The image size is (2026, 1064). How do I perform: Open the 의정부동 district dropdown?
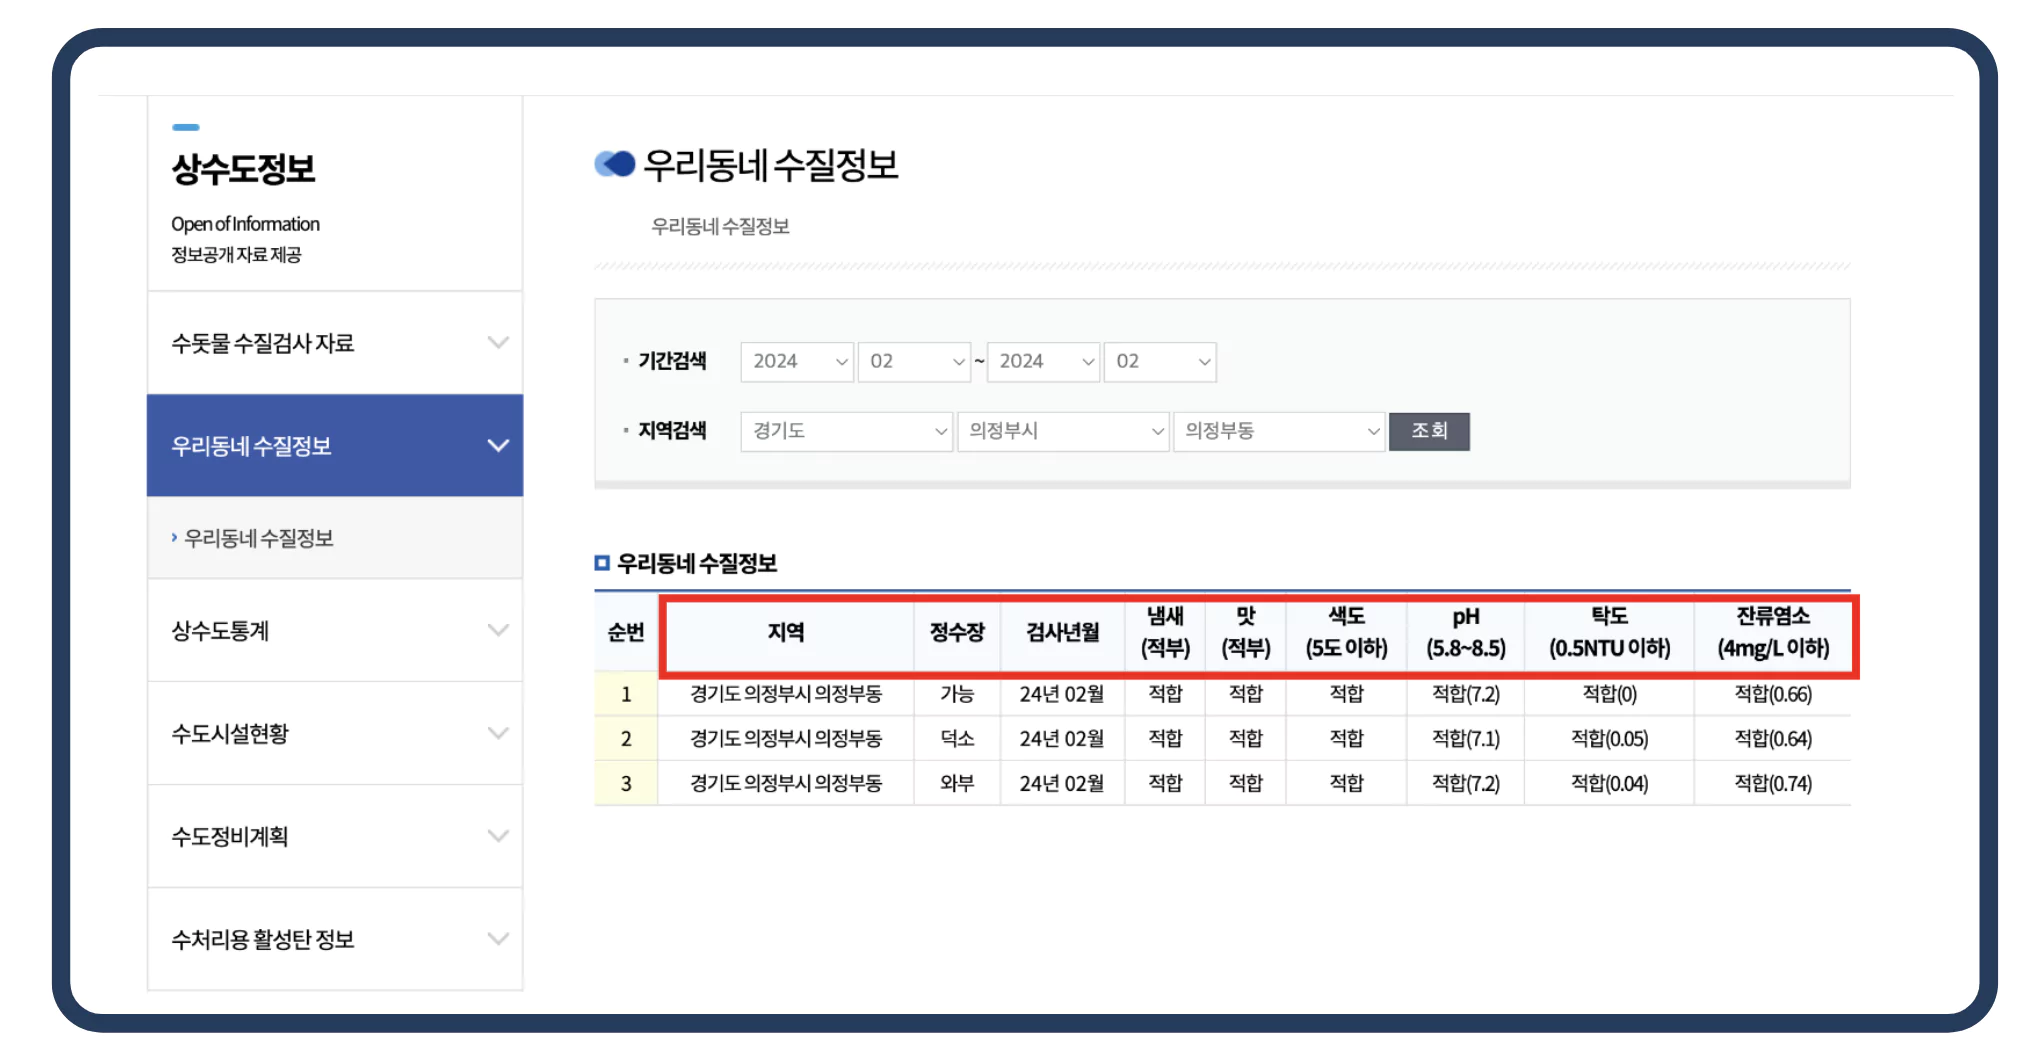1279,431
